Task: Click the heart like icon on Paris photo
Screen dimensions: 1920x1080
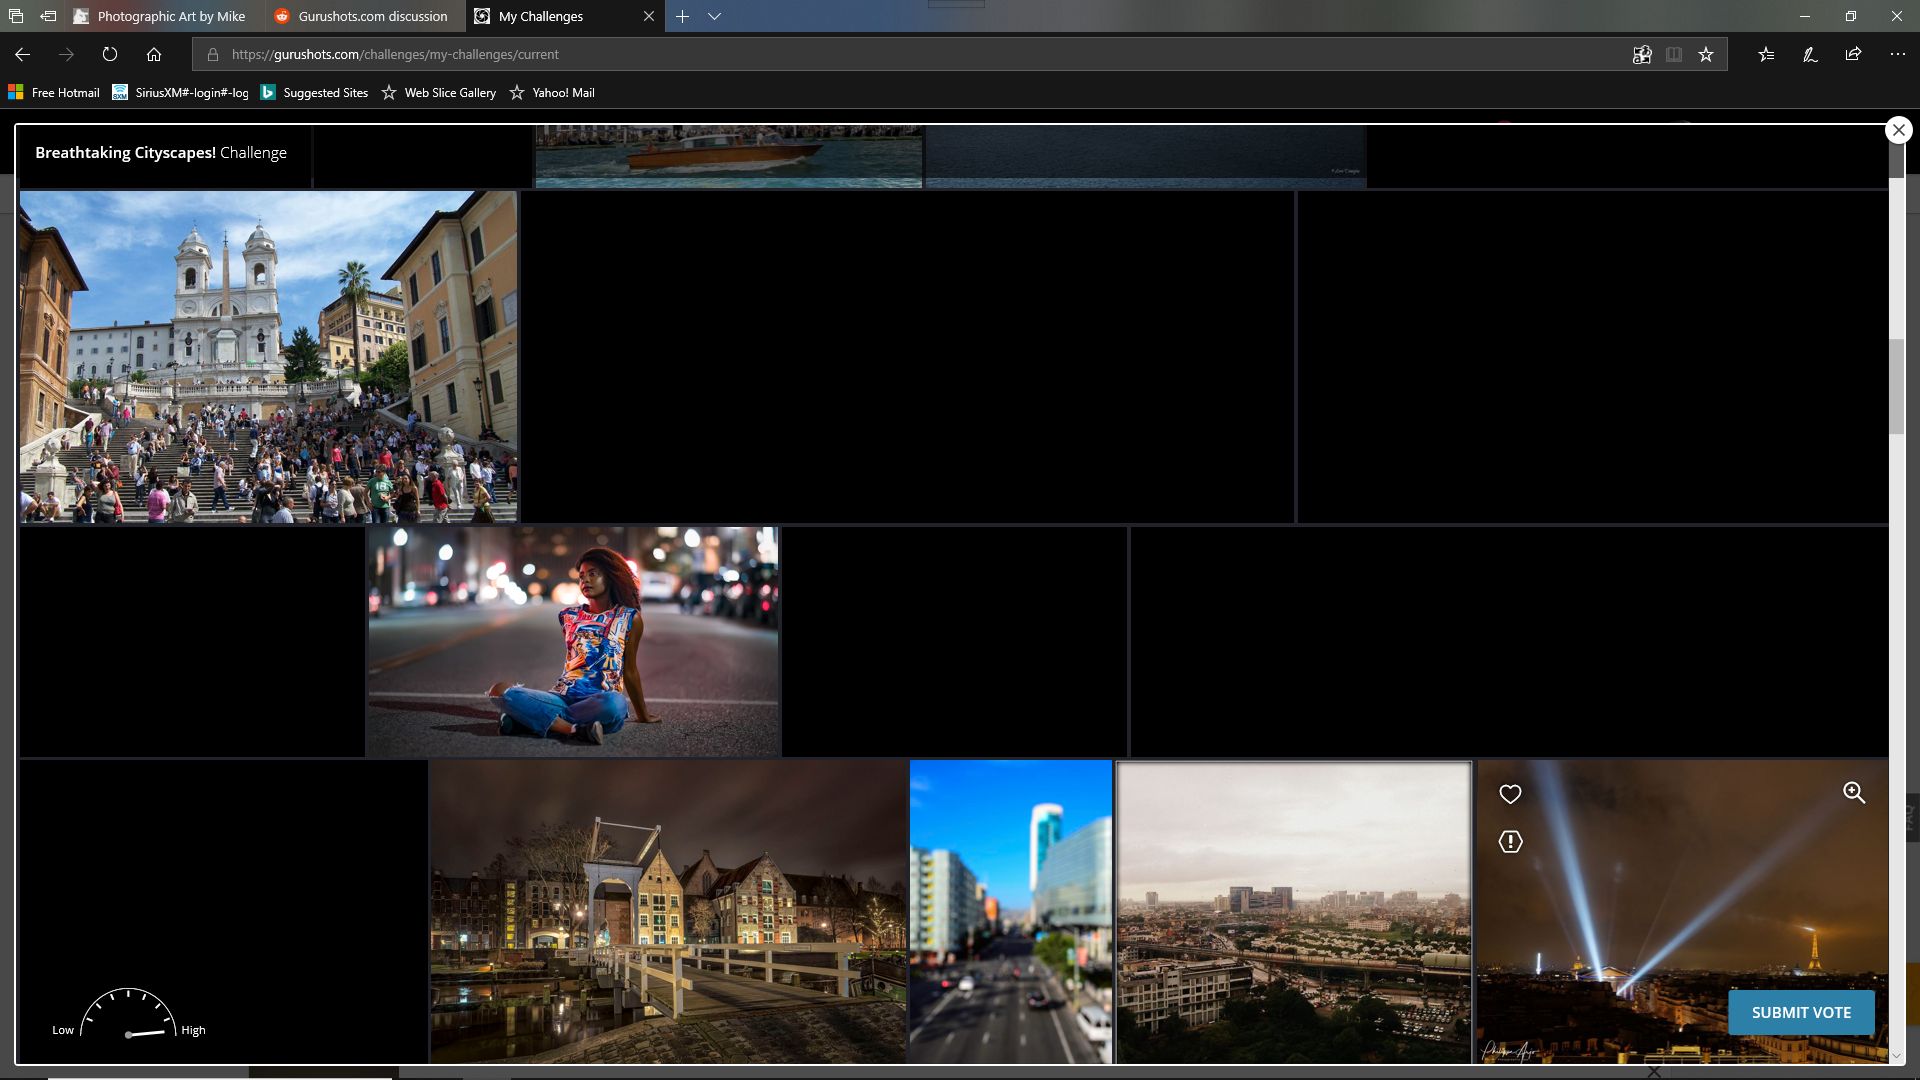Action: [1510, 794]
